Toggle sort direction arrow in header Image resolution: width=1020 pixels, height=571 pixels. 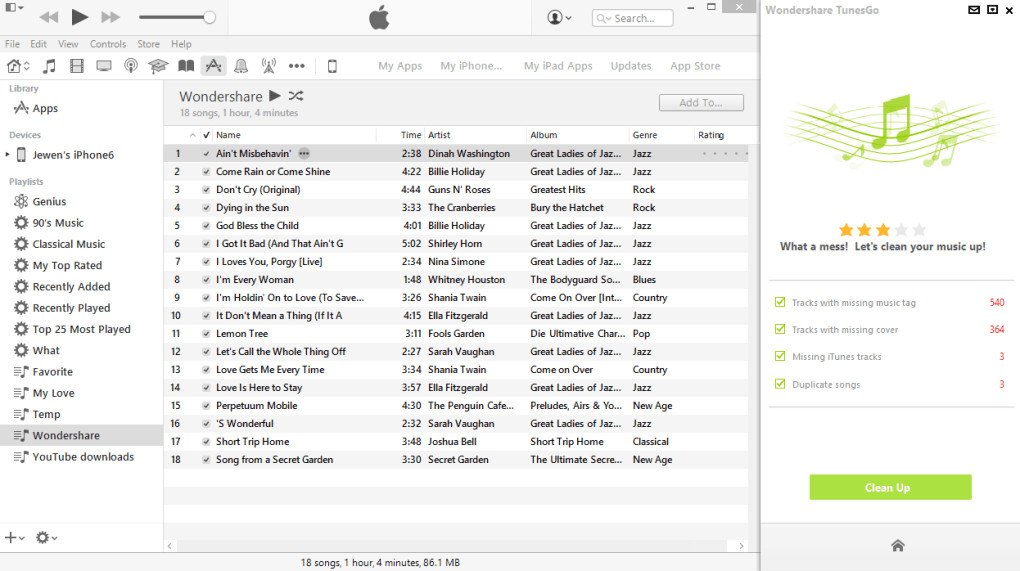(193, 135)
